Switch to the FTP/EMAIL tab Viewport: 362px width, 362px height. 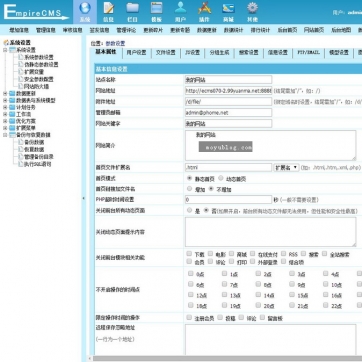308,53
